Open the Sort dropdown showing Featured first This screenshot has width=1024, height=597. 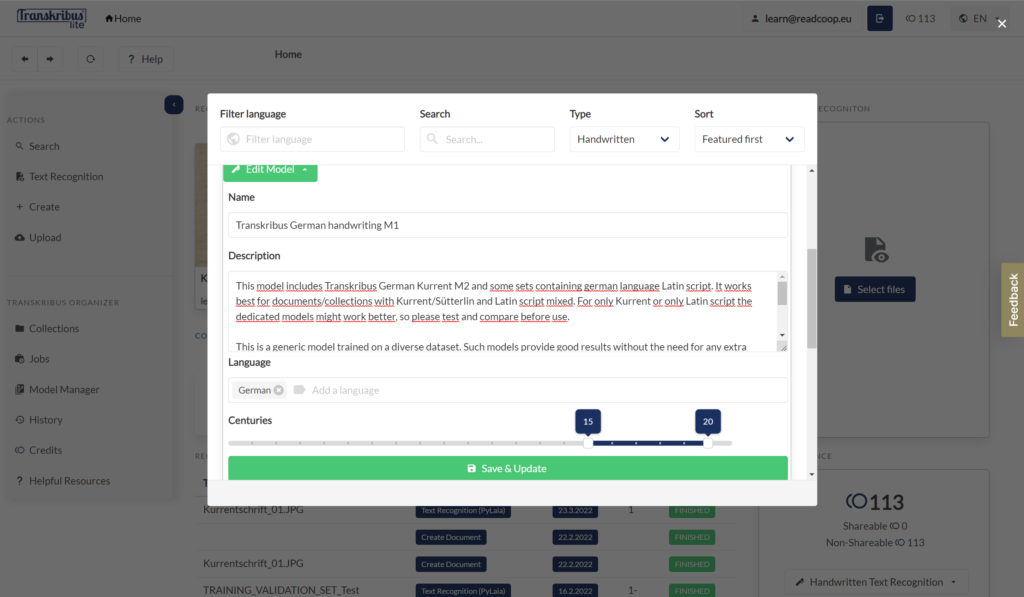pyautogui.click(x=749, y=139)
